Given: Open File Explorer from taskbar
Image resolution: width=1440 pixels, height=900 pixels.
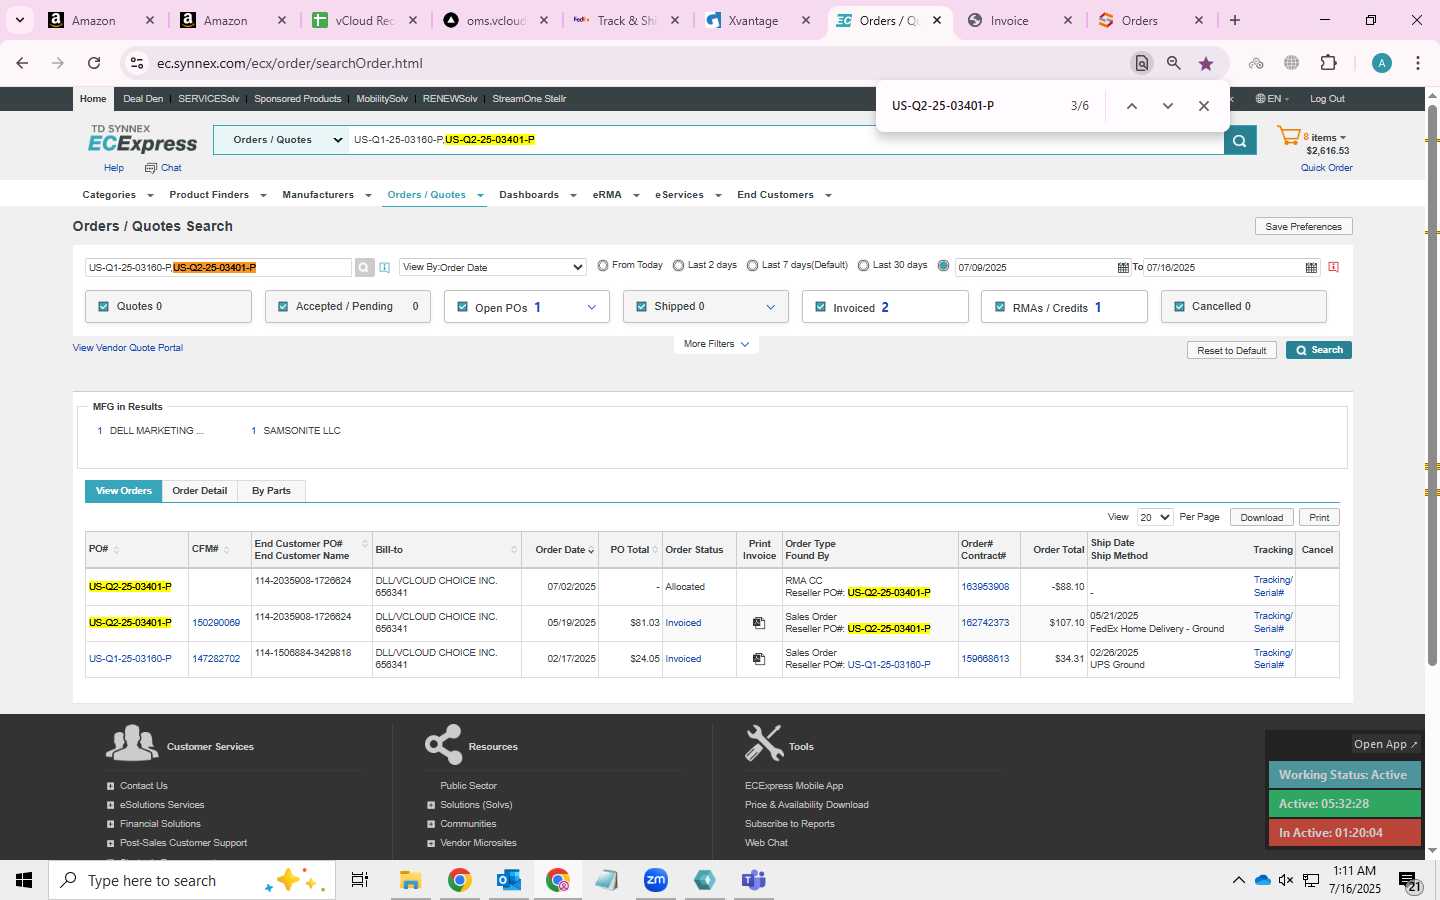Looking at the screenshot, I should (x=410, y=880).
